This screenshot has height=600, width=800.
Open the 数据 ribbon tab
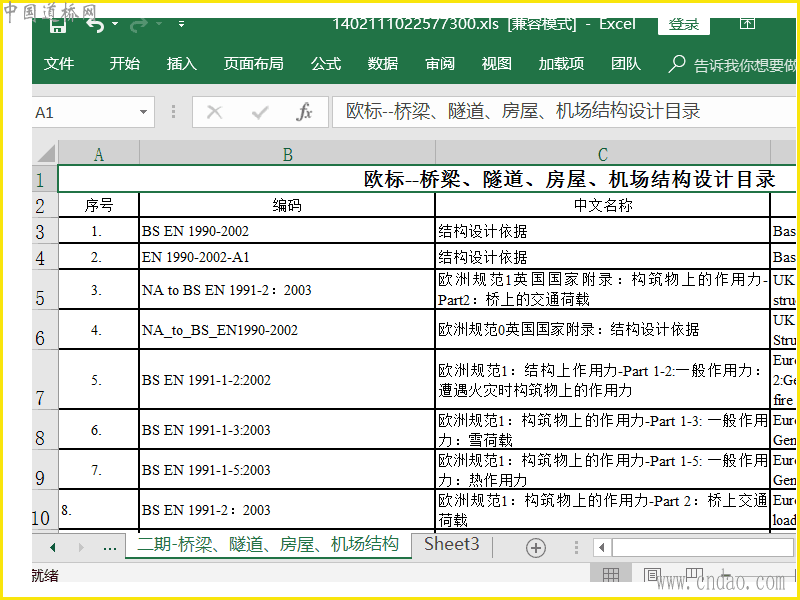383,64
